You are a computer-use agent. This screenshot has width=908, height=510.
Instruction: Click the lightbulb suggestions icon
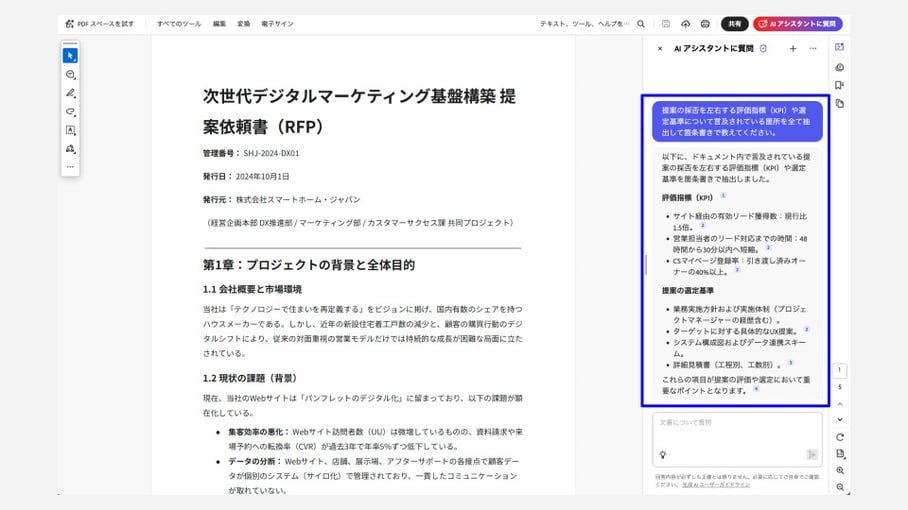point(662,454)
